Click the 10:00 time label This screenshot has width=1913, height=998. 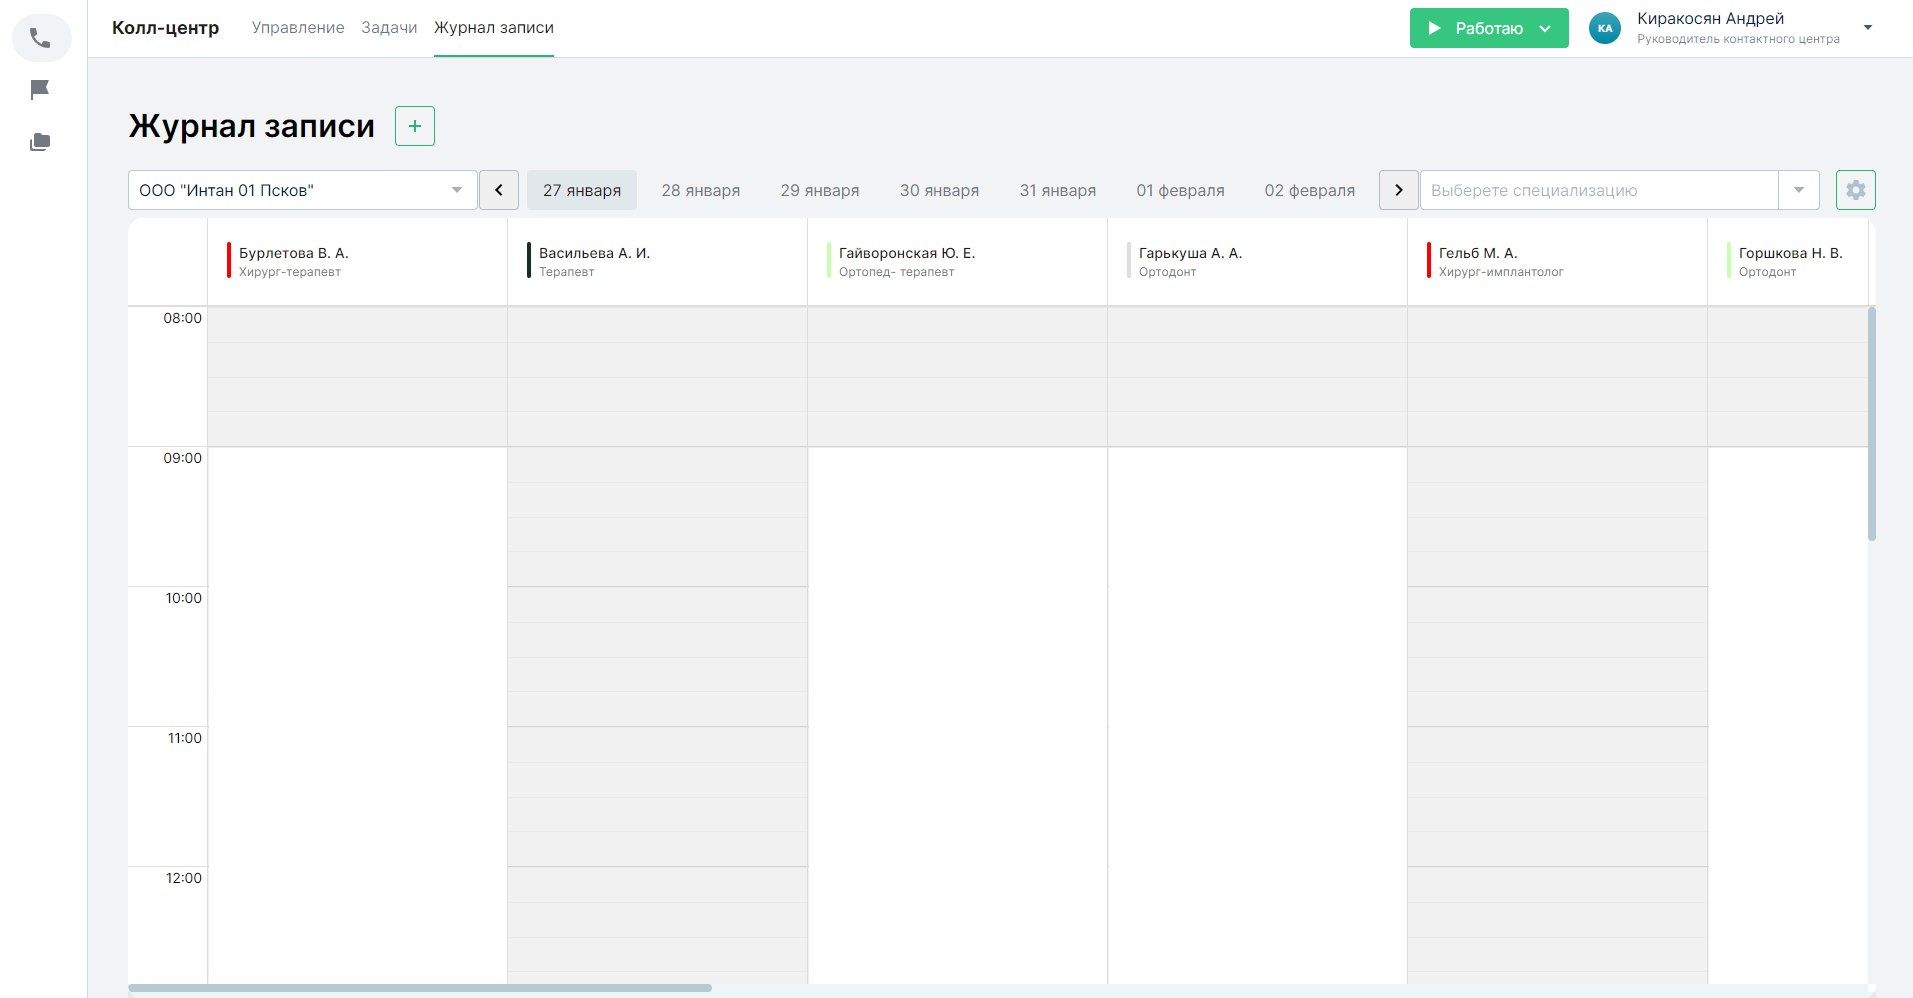coord(184,598)
